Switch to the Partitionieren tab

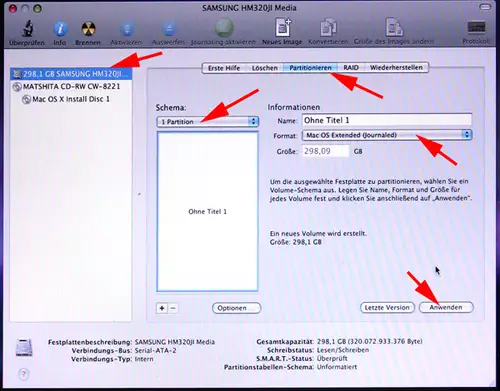tap(310, 68)
